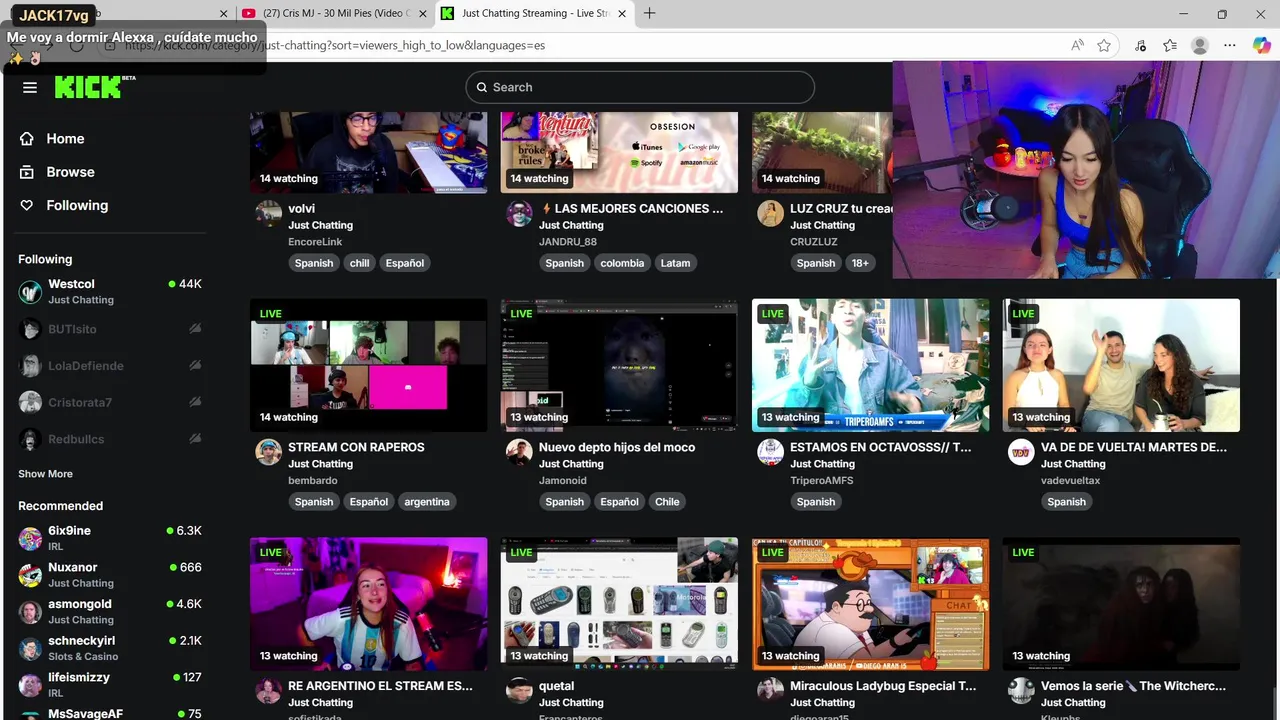Screen dimensions: 1280x720
Task: Open Miraculous Ladybug Especial thumbnail
Action: click(x=870, y=604)
